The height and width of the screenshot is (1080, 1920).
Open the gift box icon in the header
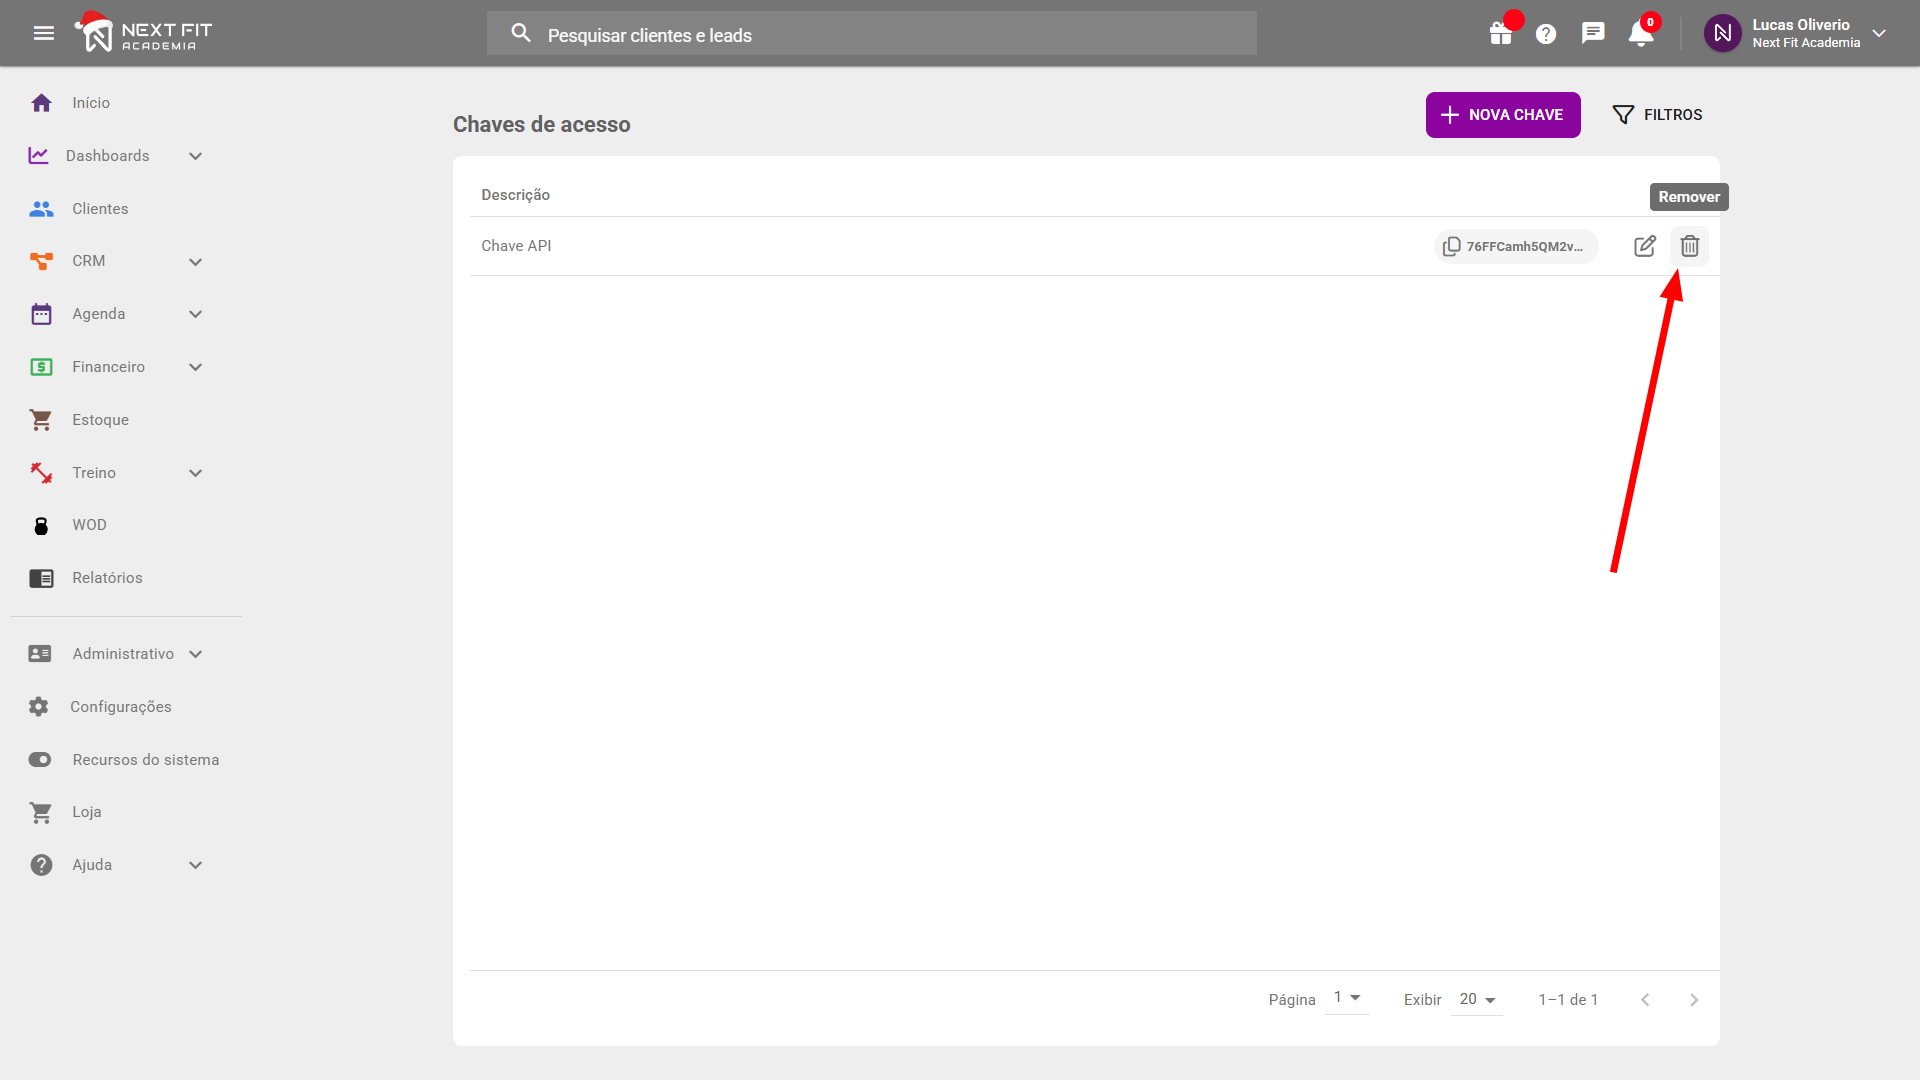click(x=1500, y=34)
